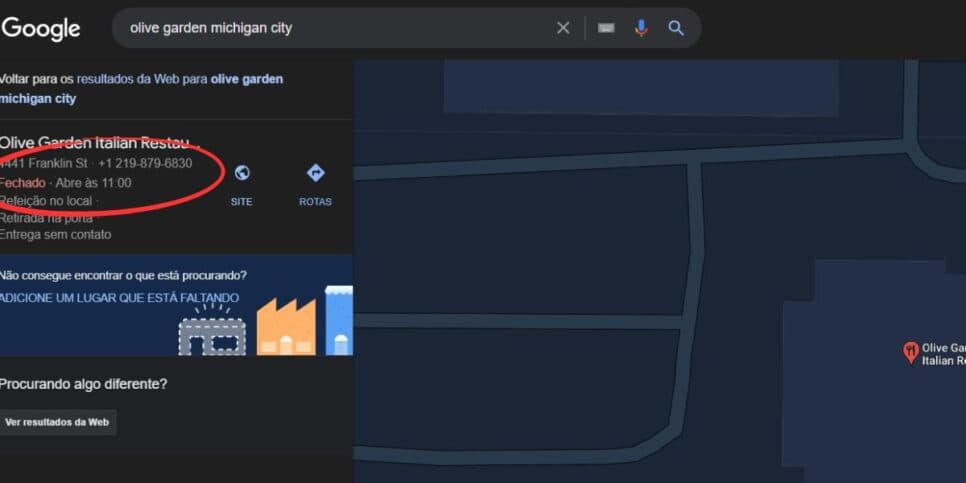Click the Olive Garden map pin
966x483 pixels.
click(x=911, y=352)
